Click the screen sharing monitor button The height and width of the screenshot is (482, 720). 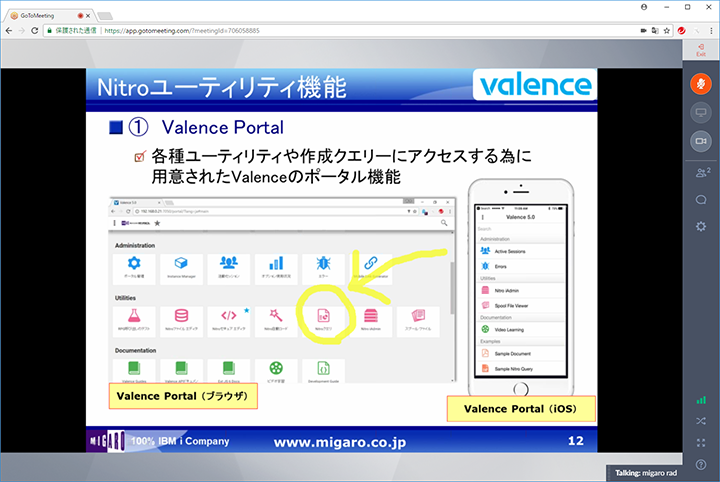701,112
